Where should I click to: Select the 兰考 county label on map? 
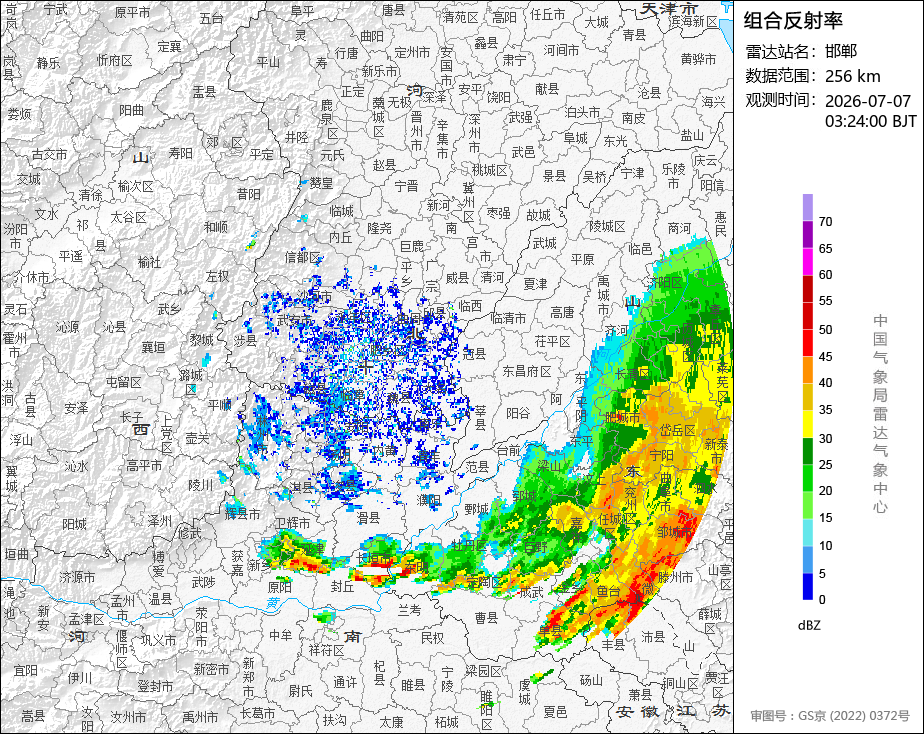pyautogui.click(x=409, y=610)
